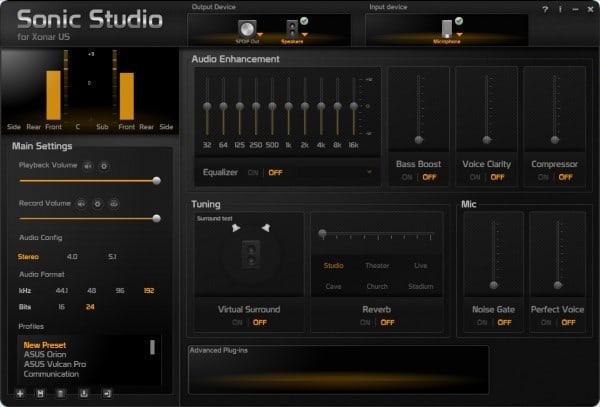
Task: Expand the Microphone dropdown arrow
Action: [x=459, y=35]
